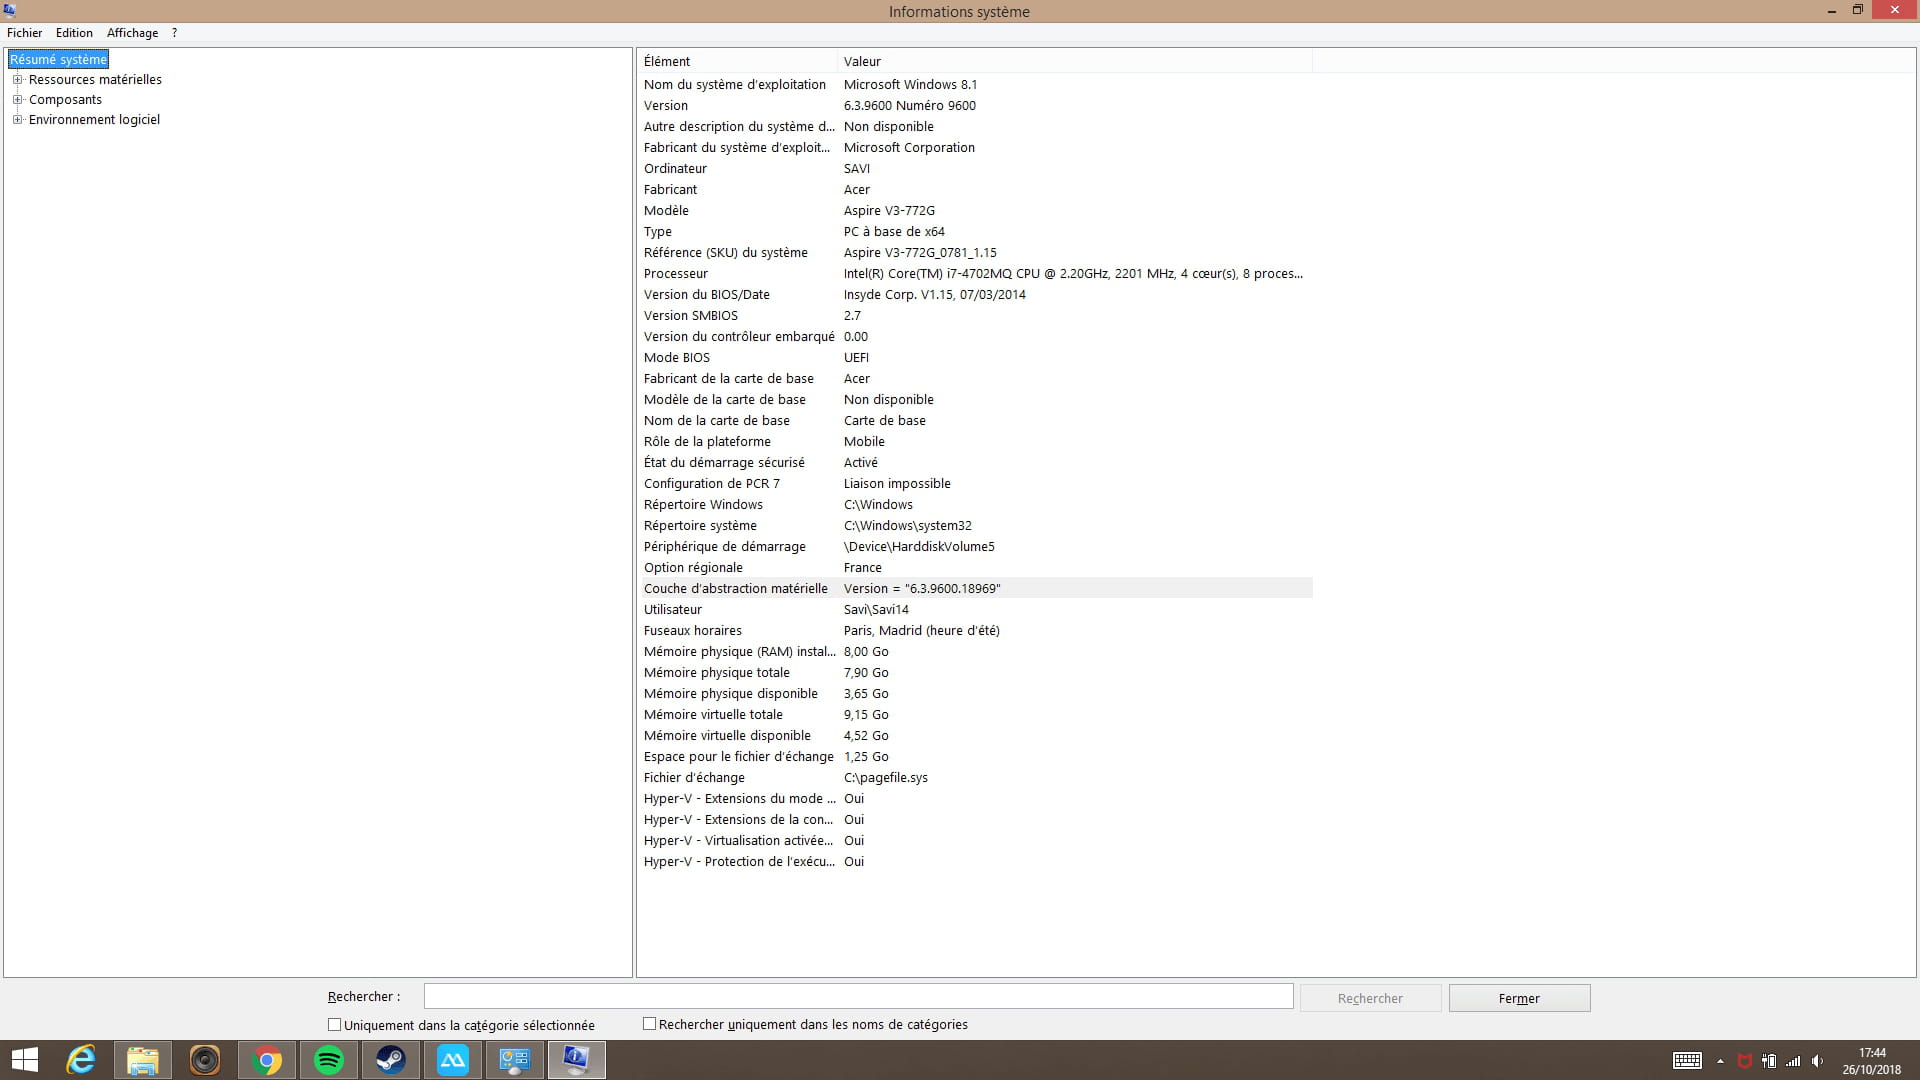Select Environnement logiciel tree label

click(x=94, y=120)
